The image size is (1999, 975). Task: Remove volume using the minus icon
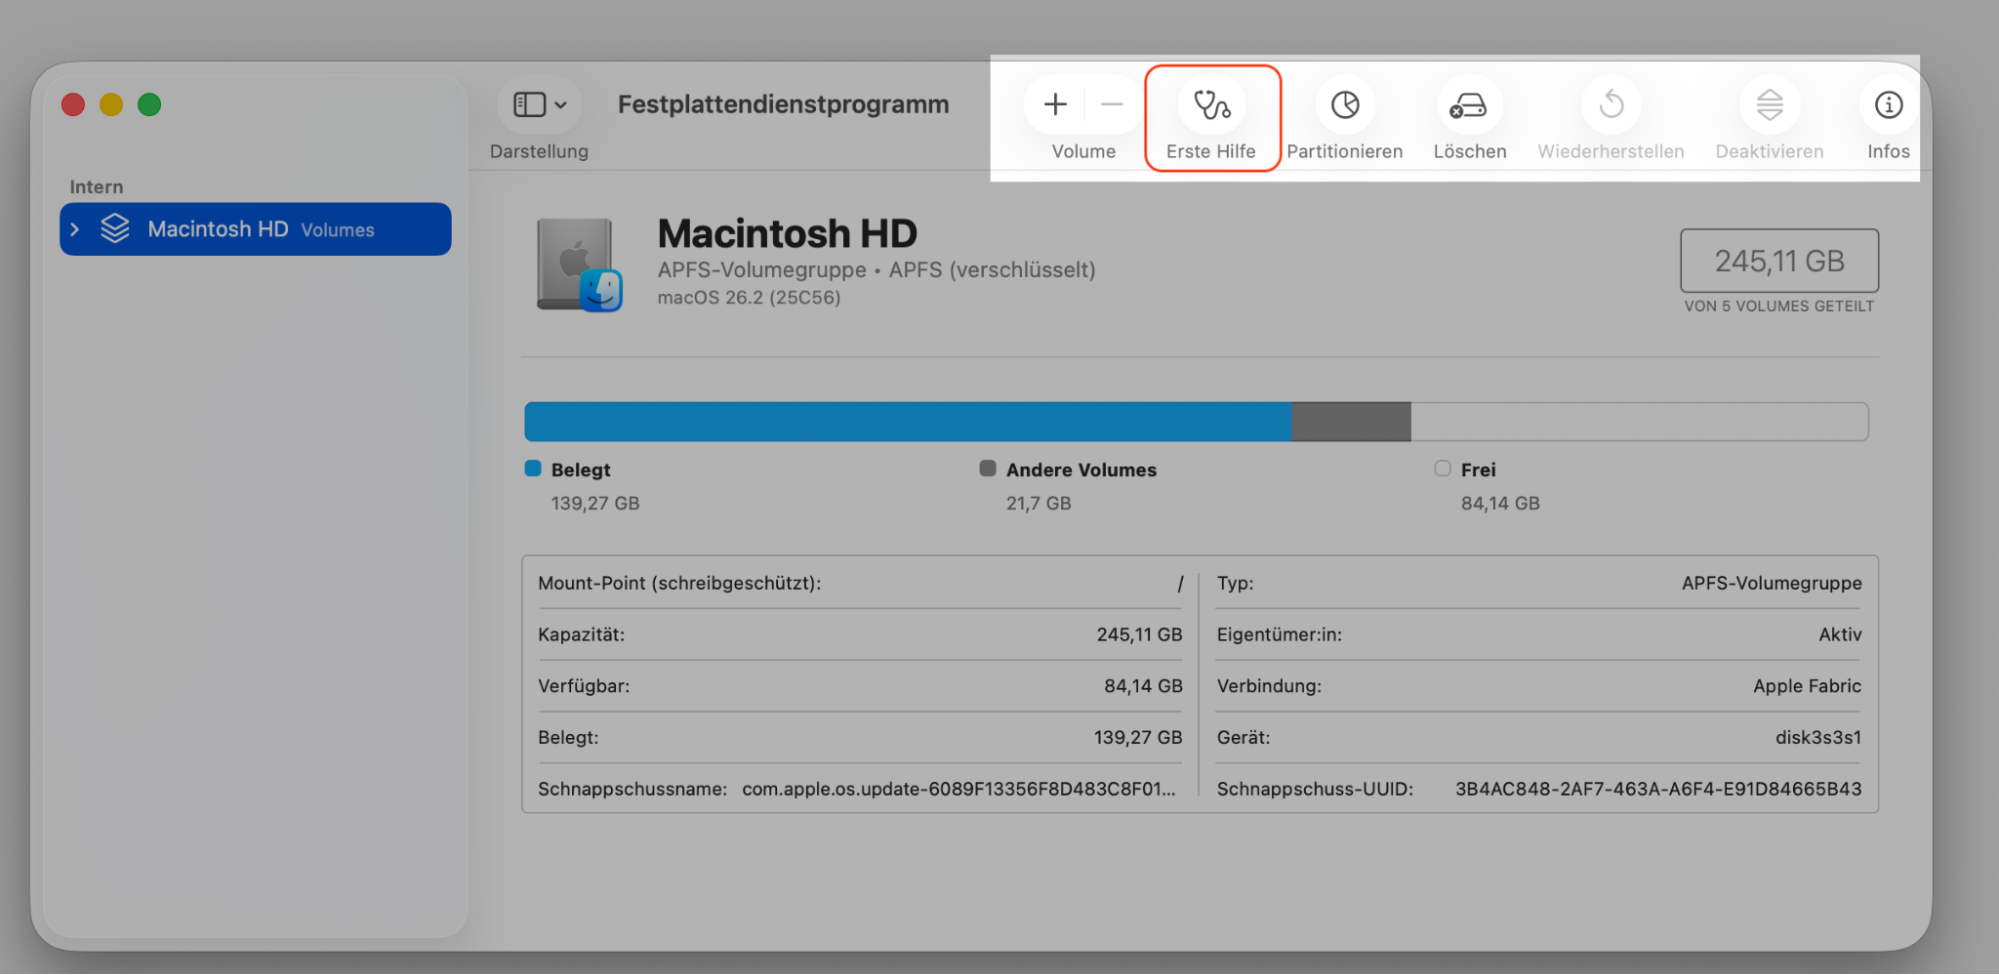[1111, 104]
